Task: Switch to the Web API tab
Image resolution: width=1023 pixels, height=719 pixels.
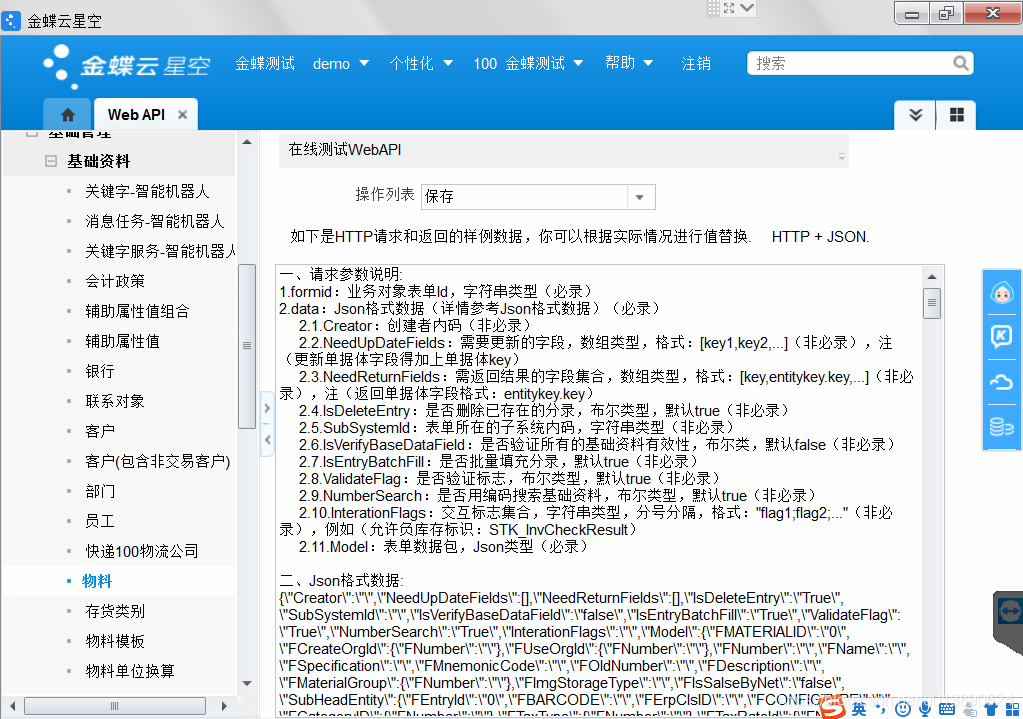Action: point(136,115)
